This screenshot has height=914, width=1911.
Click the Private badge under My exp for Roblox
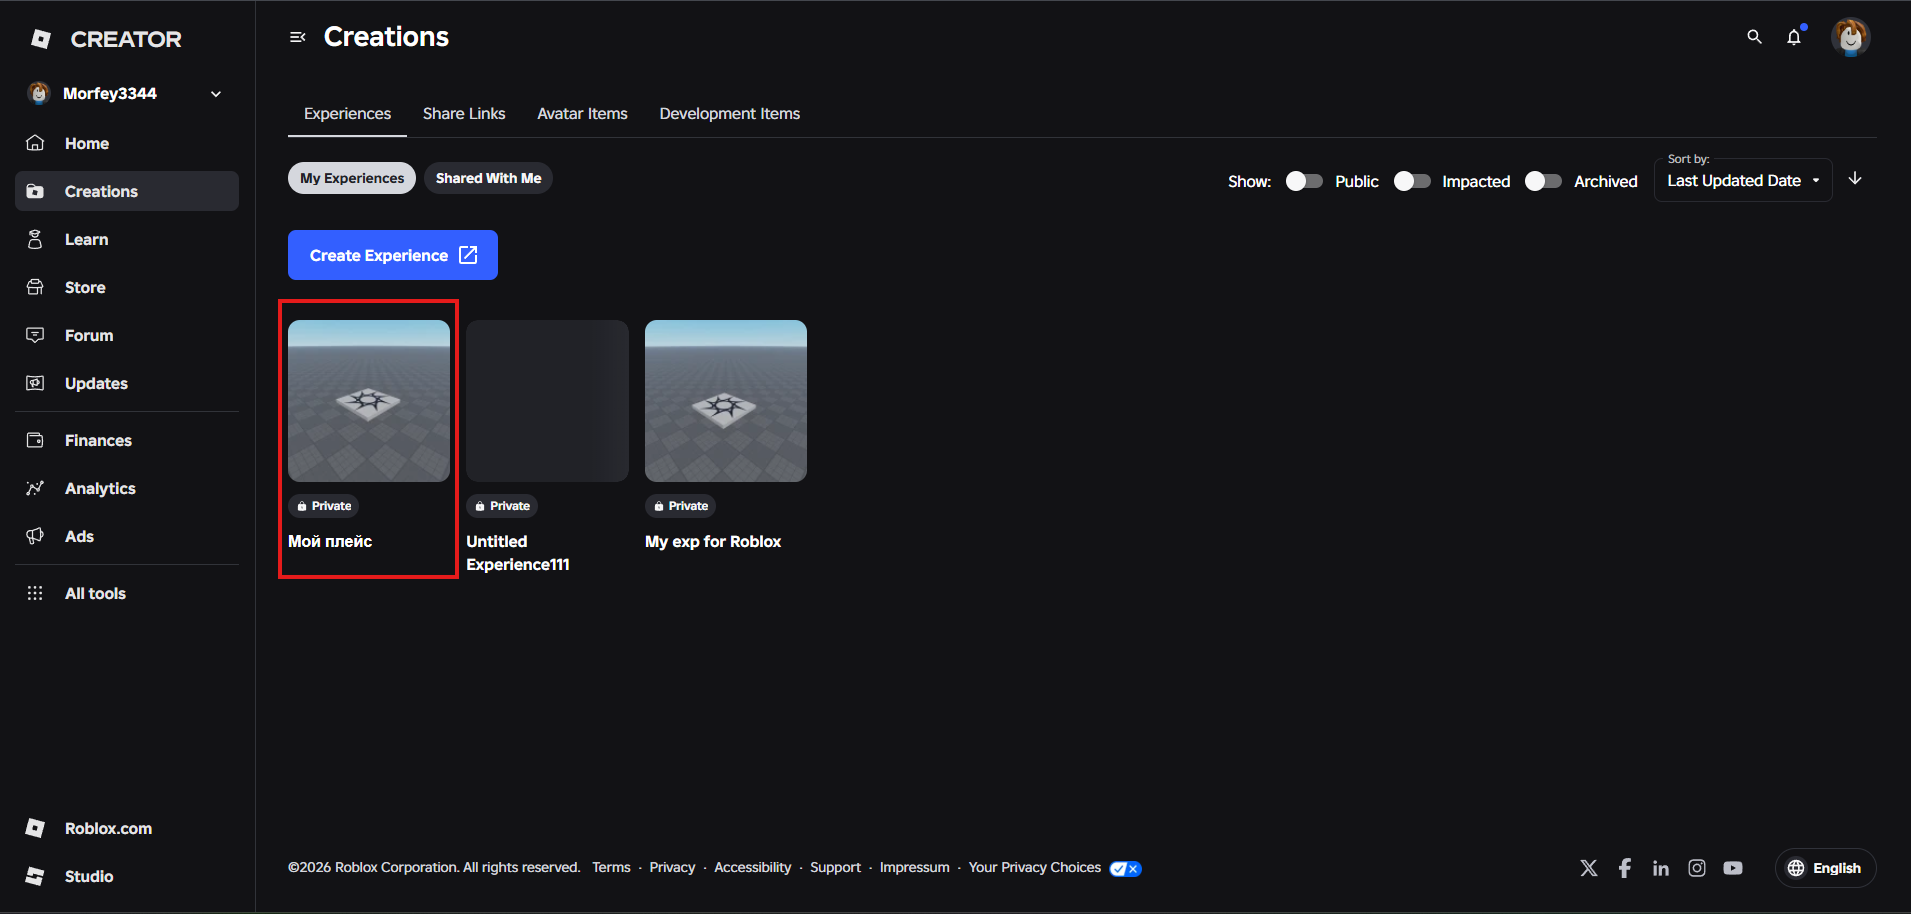pyautogui.click(x=681, y=506)
